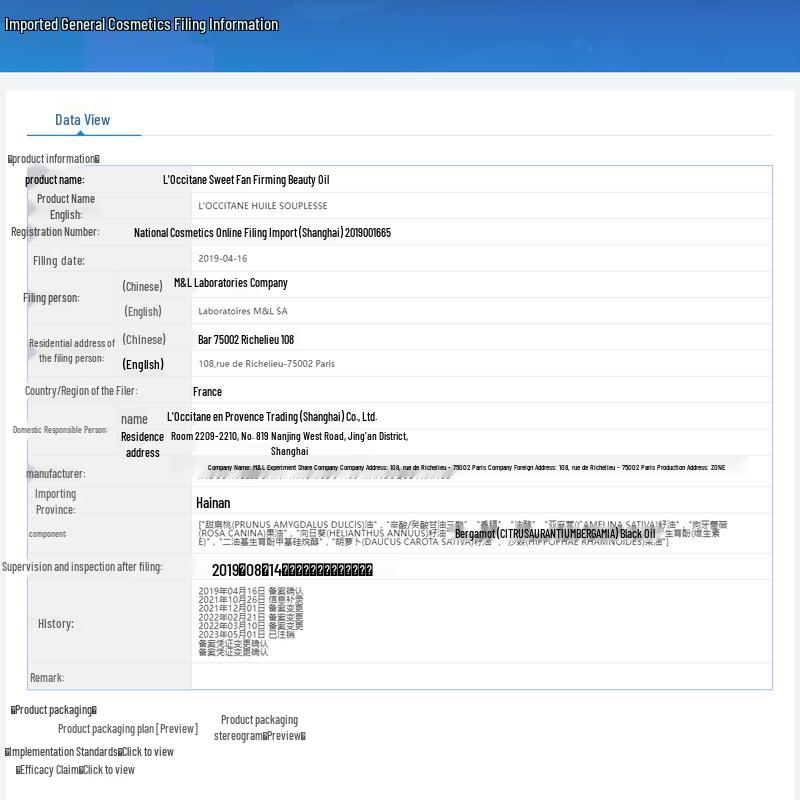The image size is (800, 800).
Task: Click the L'OCCITANE HUILE SOUPLESSE English name
Action: (x=263, y=206)
